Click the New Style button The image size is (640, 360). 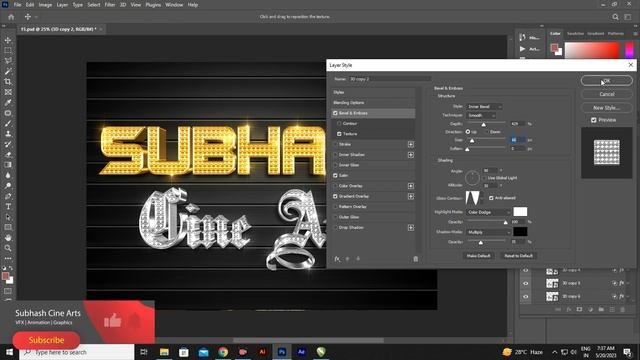click(x=607, y=108)
